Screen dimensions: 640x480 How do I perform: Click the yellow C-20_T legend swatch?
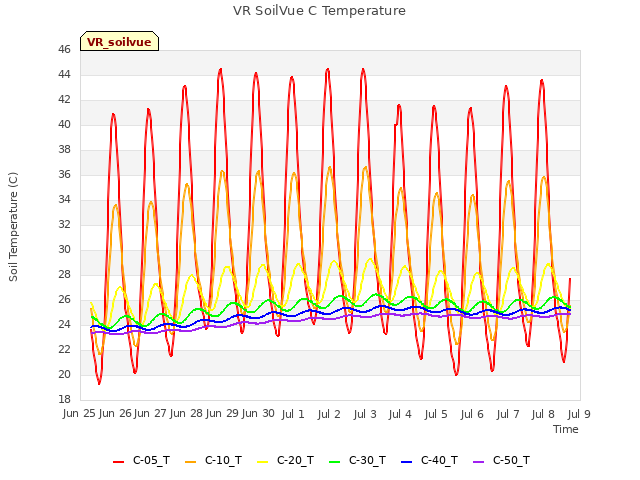[x=262, y=462]
